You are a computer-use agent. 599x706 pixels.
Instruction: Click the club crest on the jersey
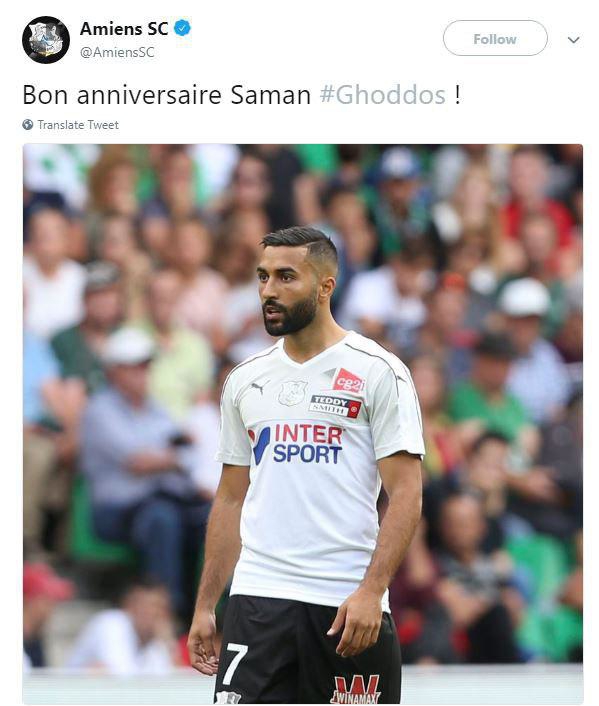click(292, 393)
